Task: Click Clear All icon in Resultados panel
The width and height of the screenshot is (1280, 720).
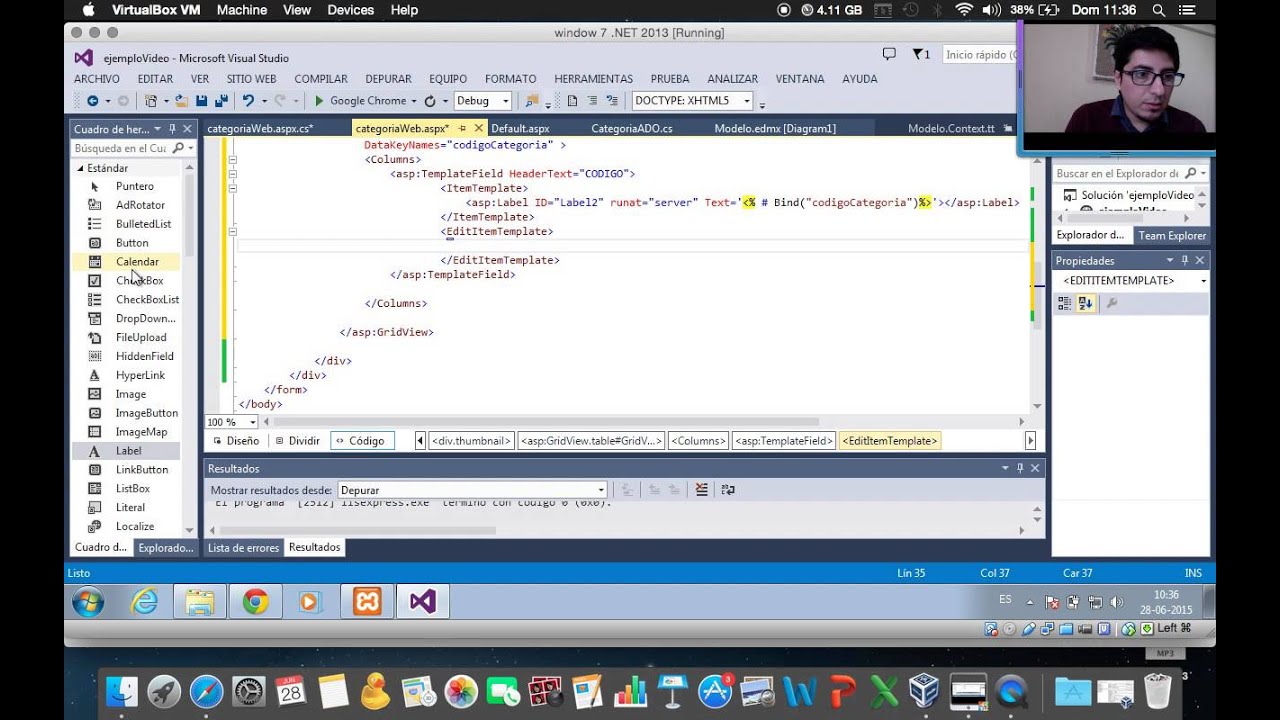Action: click(702, 490)
